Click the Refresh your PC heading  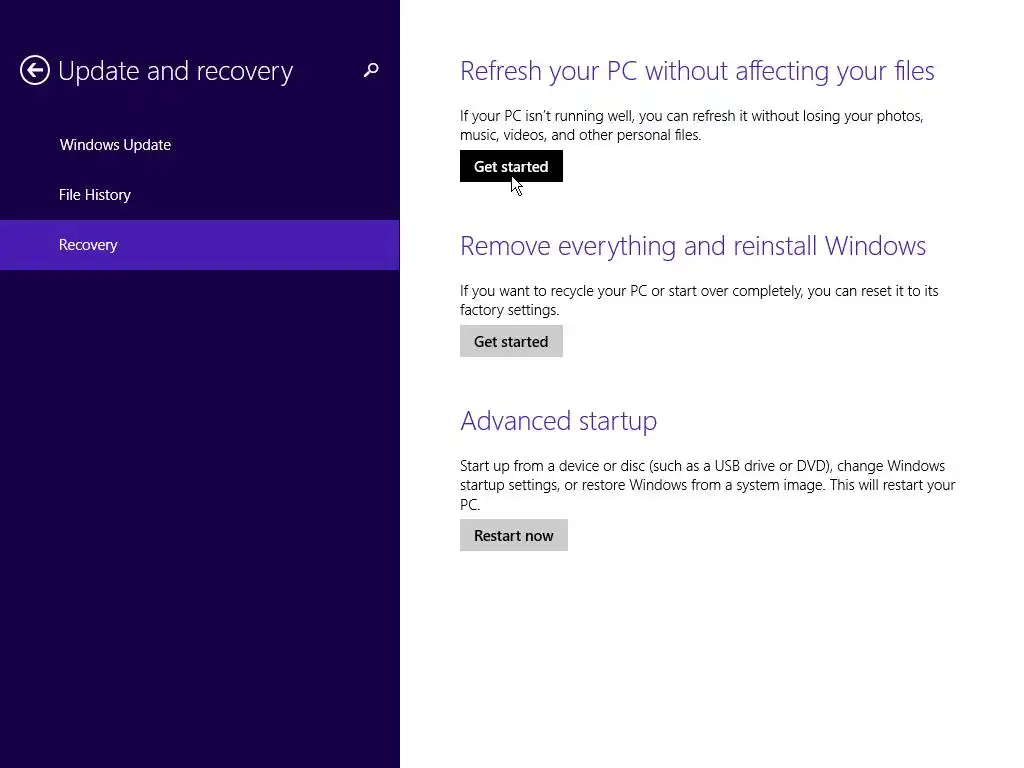coord(697,71)
